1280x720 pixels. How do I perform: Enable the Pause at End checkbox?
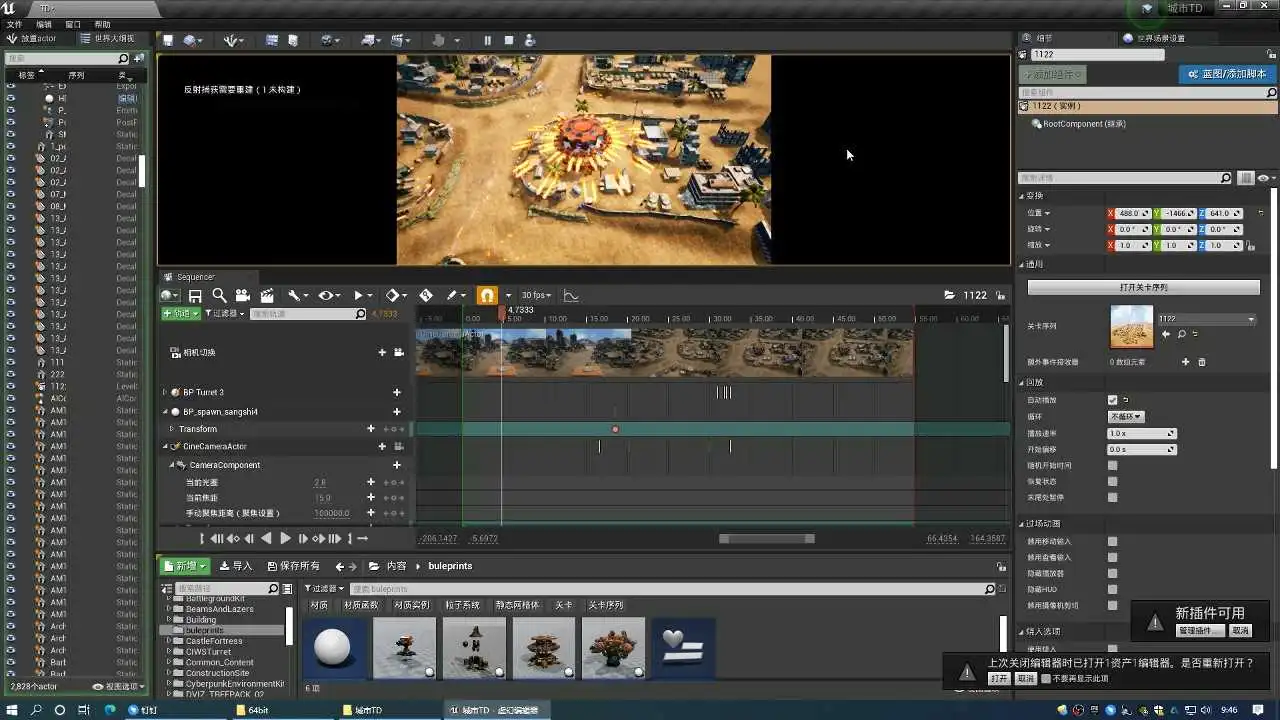(1112, 497)
